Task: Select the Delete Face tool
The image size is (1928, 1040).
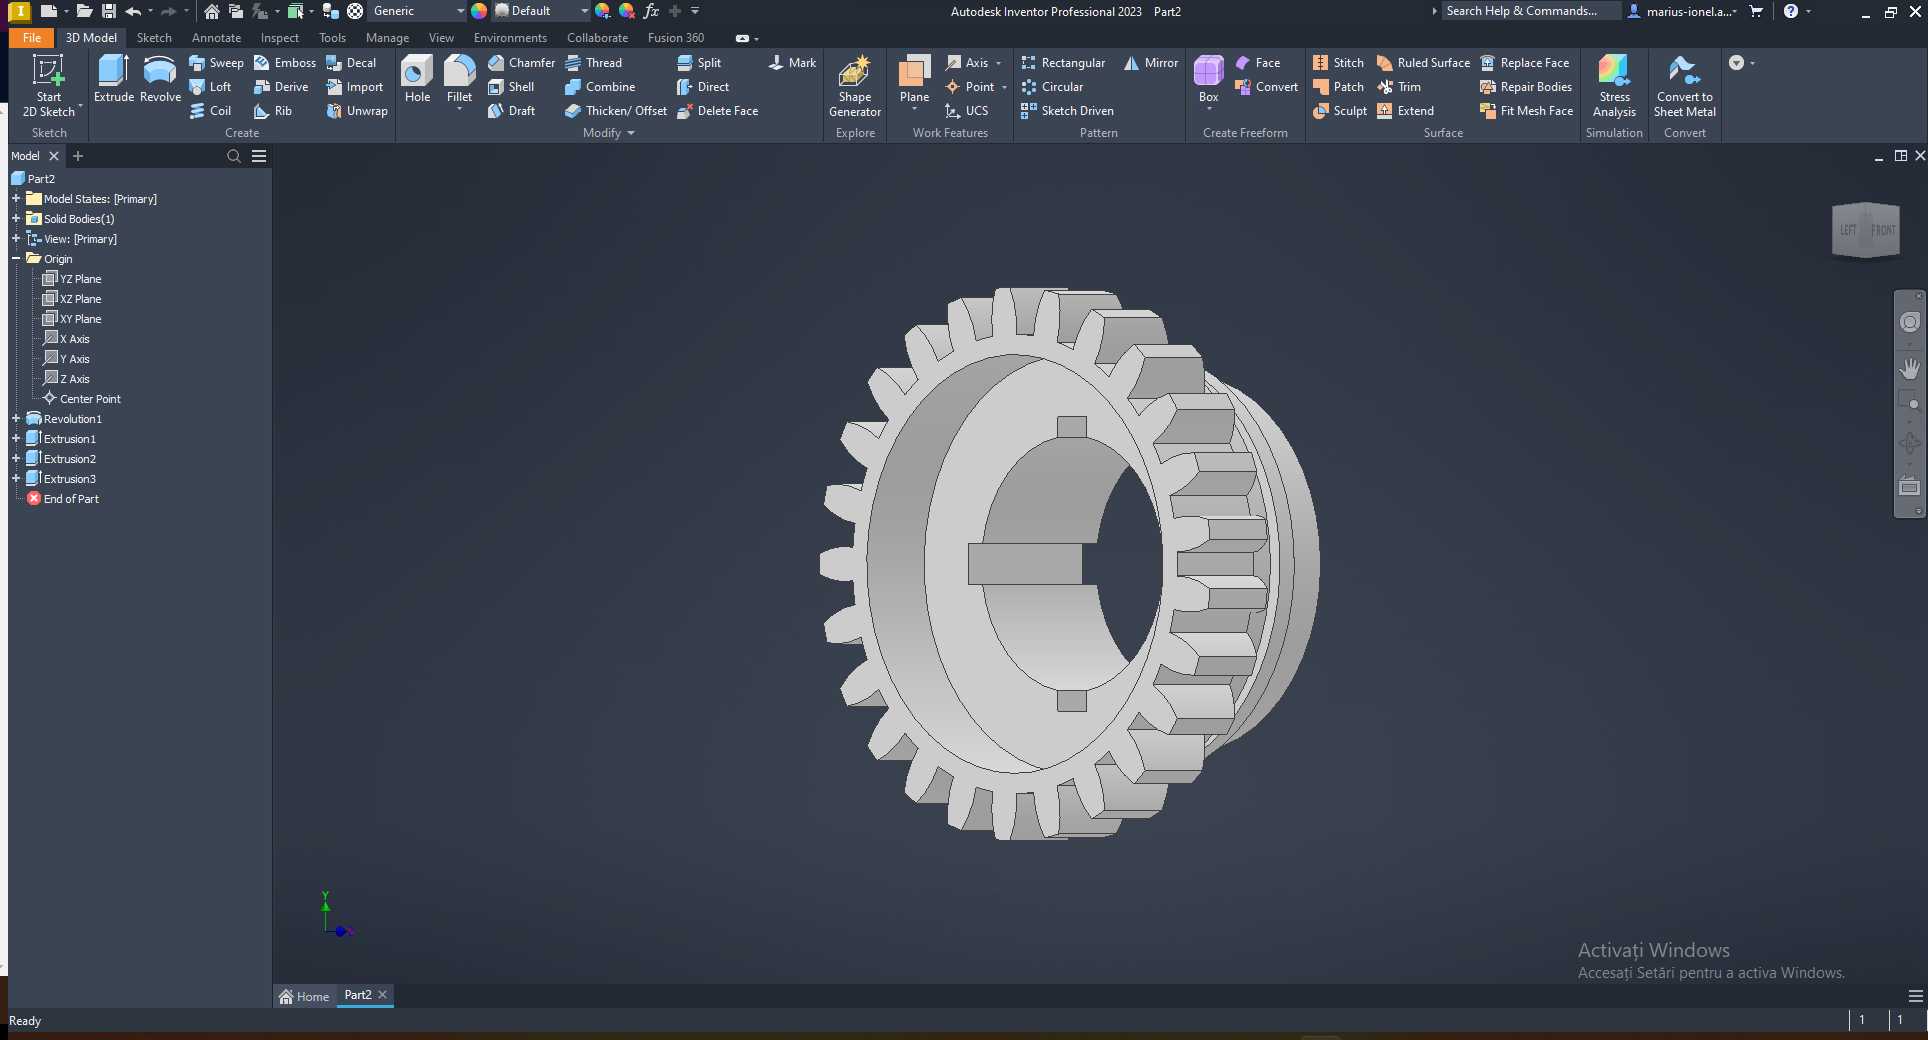Action: pyautogui.click(x=717, y=111)
